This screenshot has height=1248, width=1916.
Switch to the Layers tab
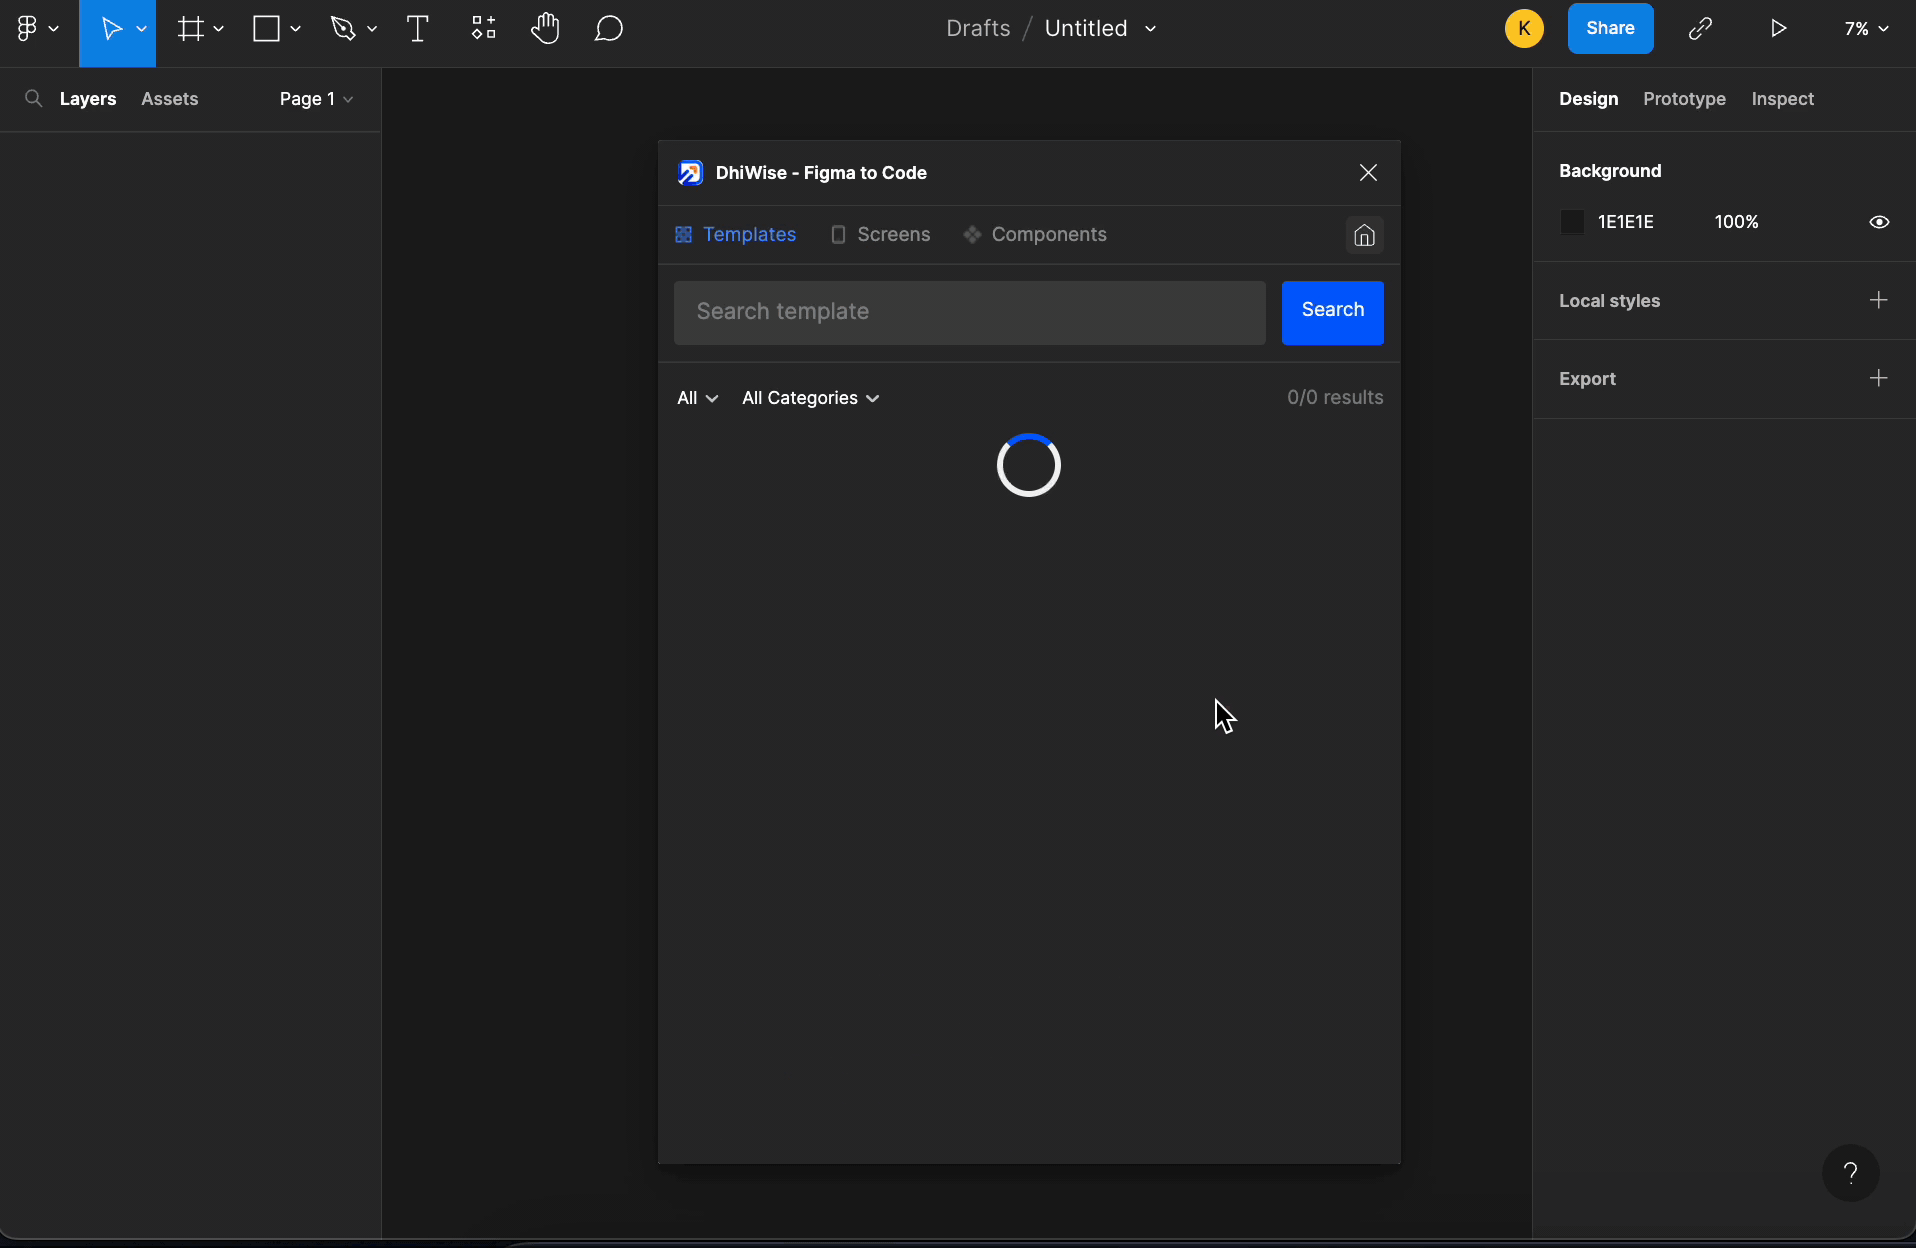[x=88, y=99]
